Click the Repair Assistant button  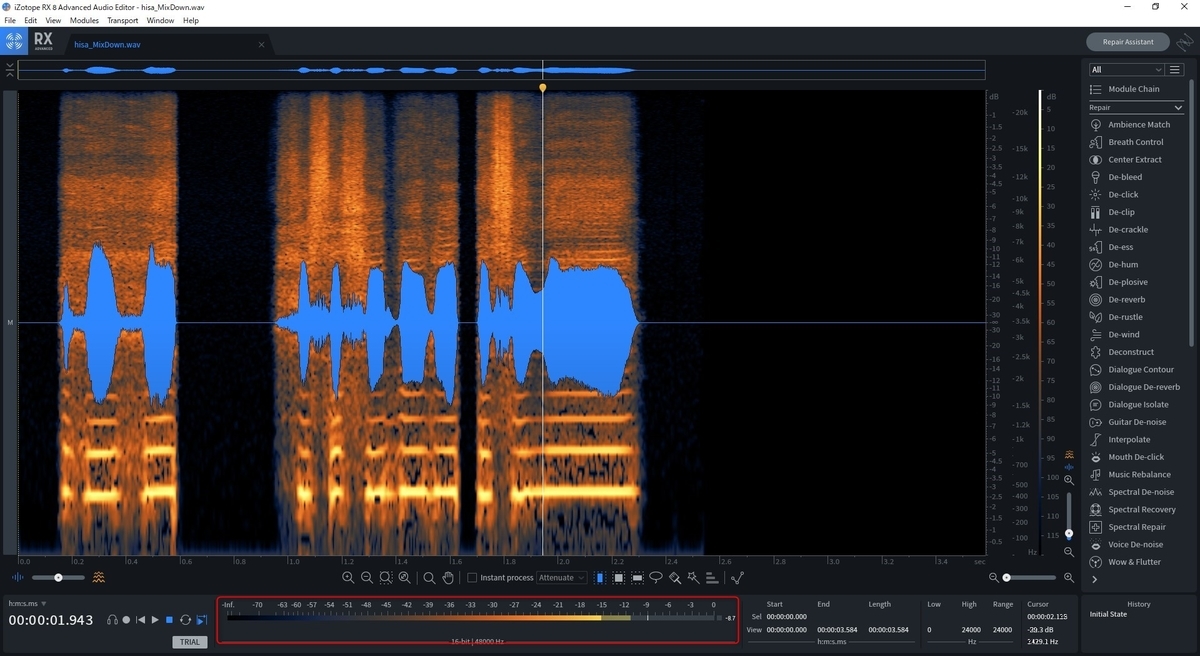[1128, 42]
